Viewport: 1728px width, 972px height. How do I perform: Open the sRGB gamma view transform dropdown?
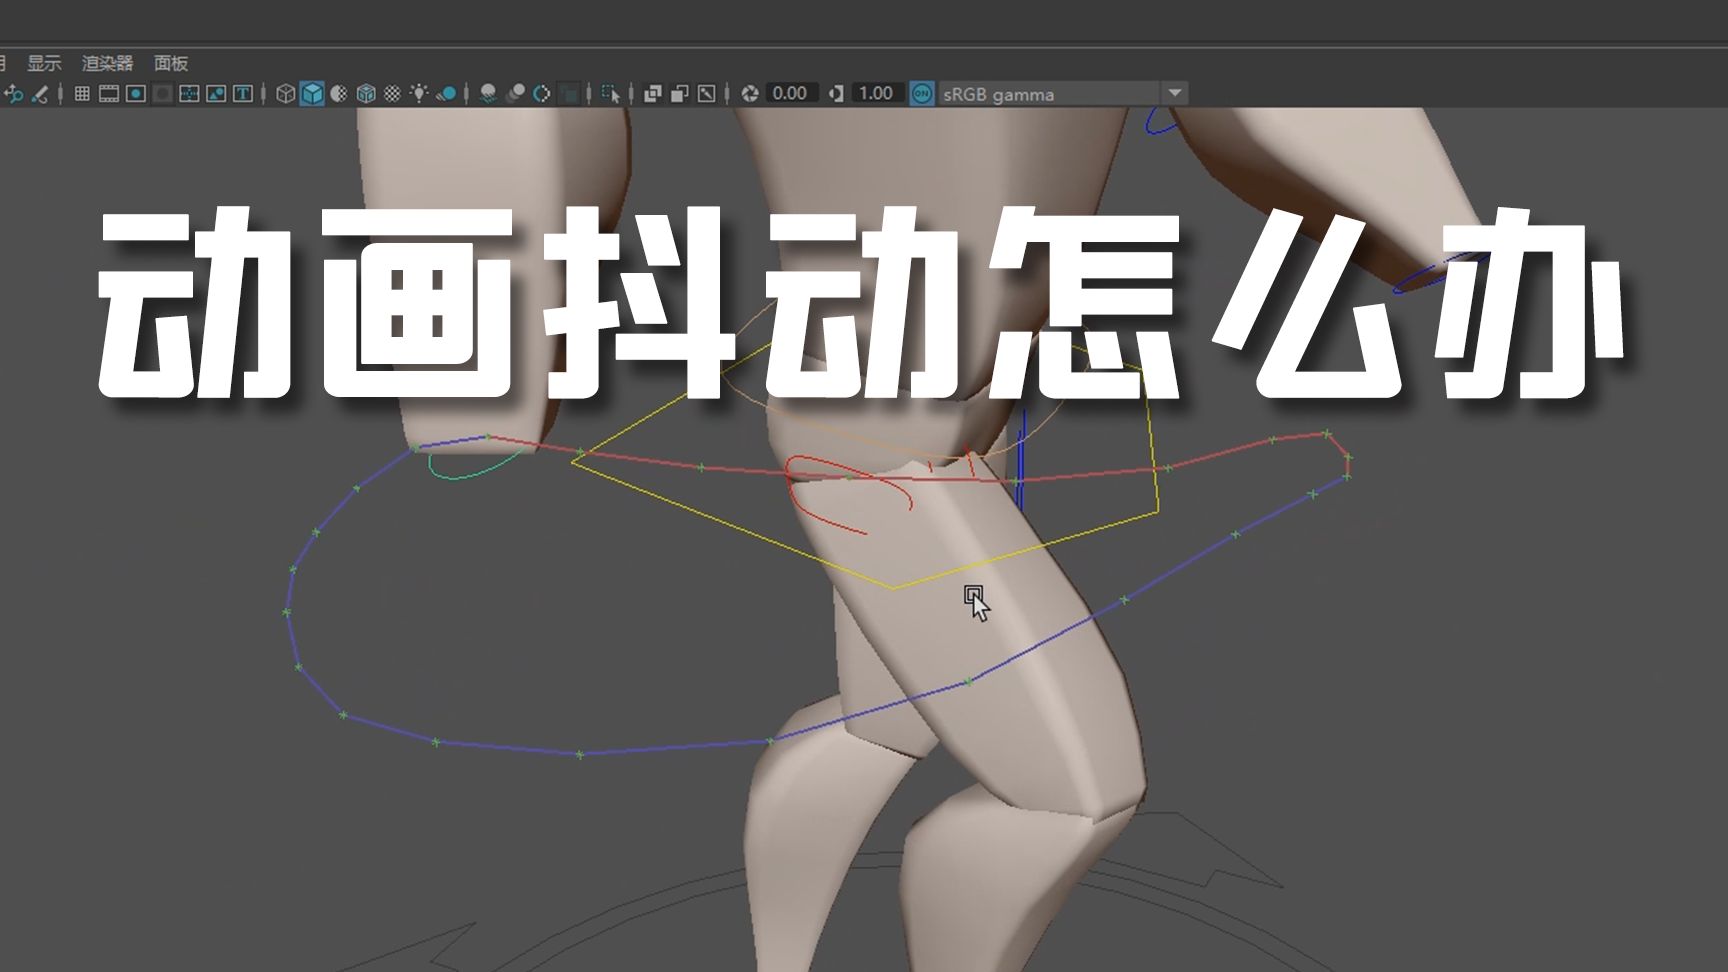tap(1050, 94)
